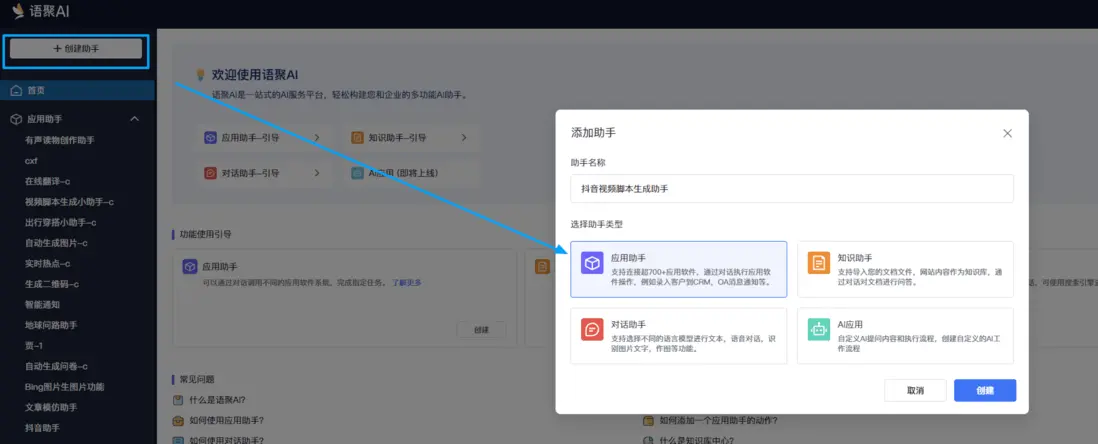Click green robot icon in AI应用 card
This screenshot has width=1098, height=444.
pyautogui.click(x=819, y=330)
